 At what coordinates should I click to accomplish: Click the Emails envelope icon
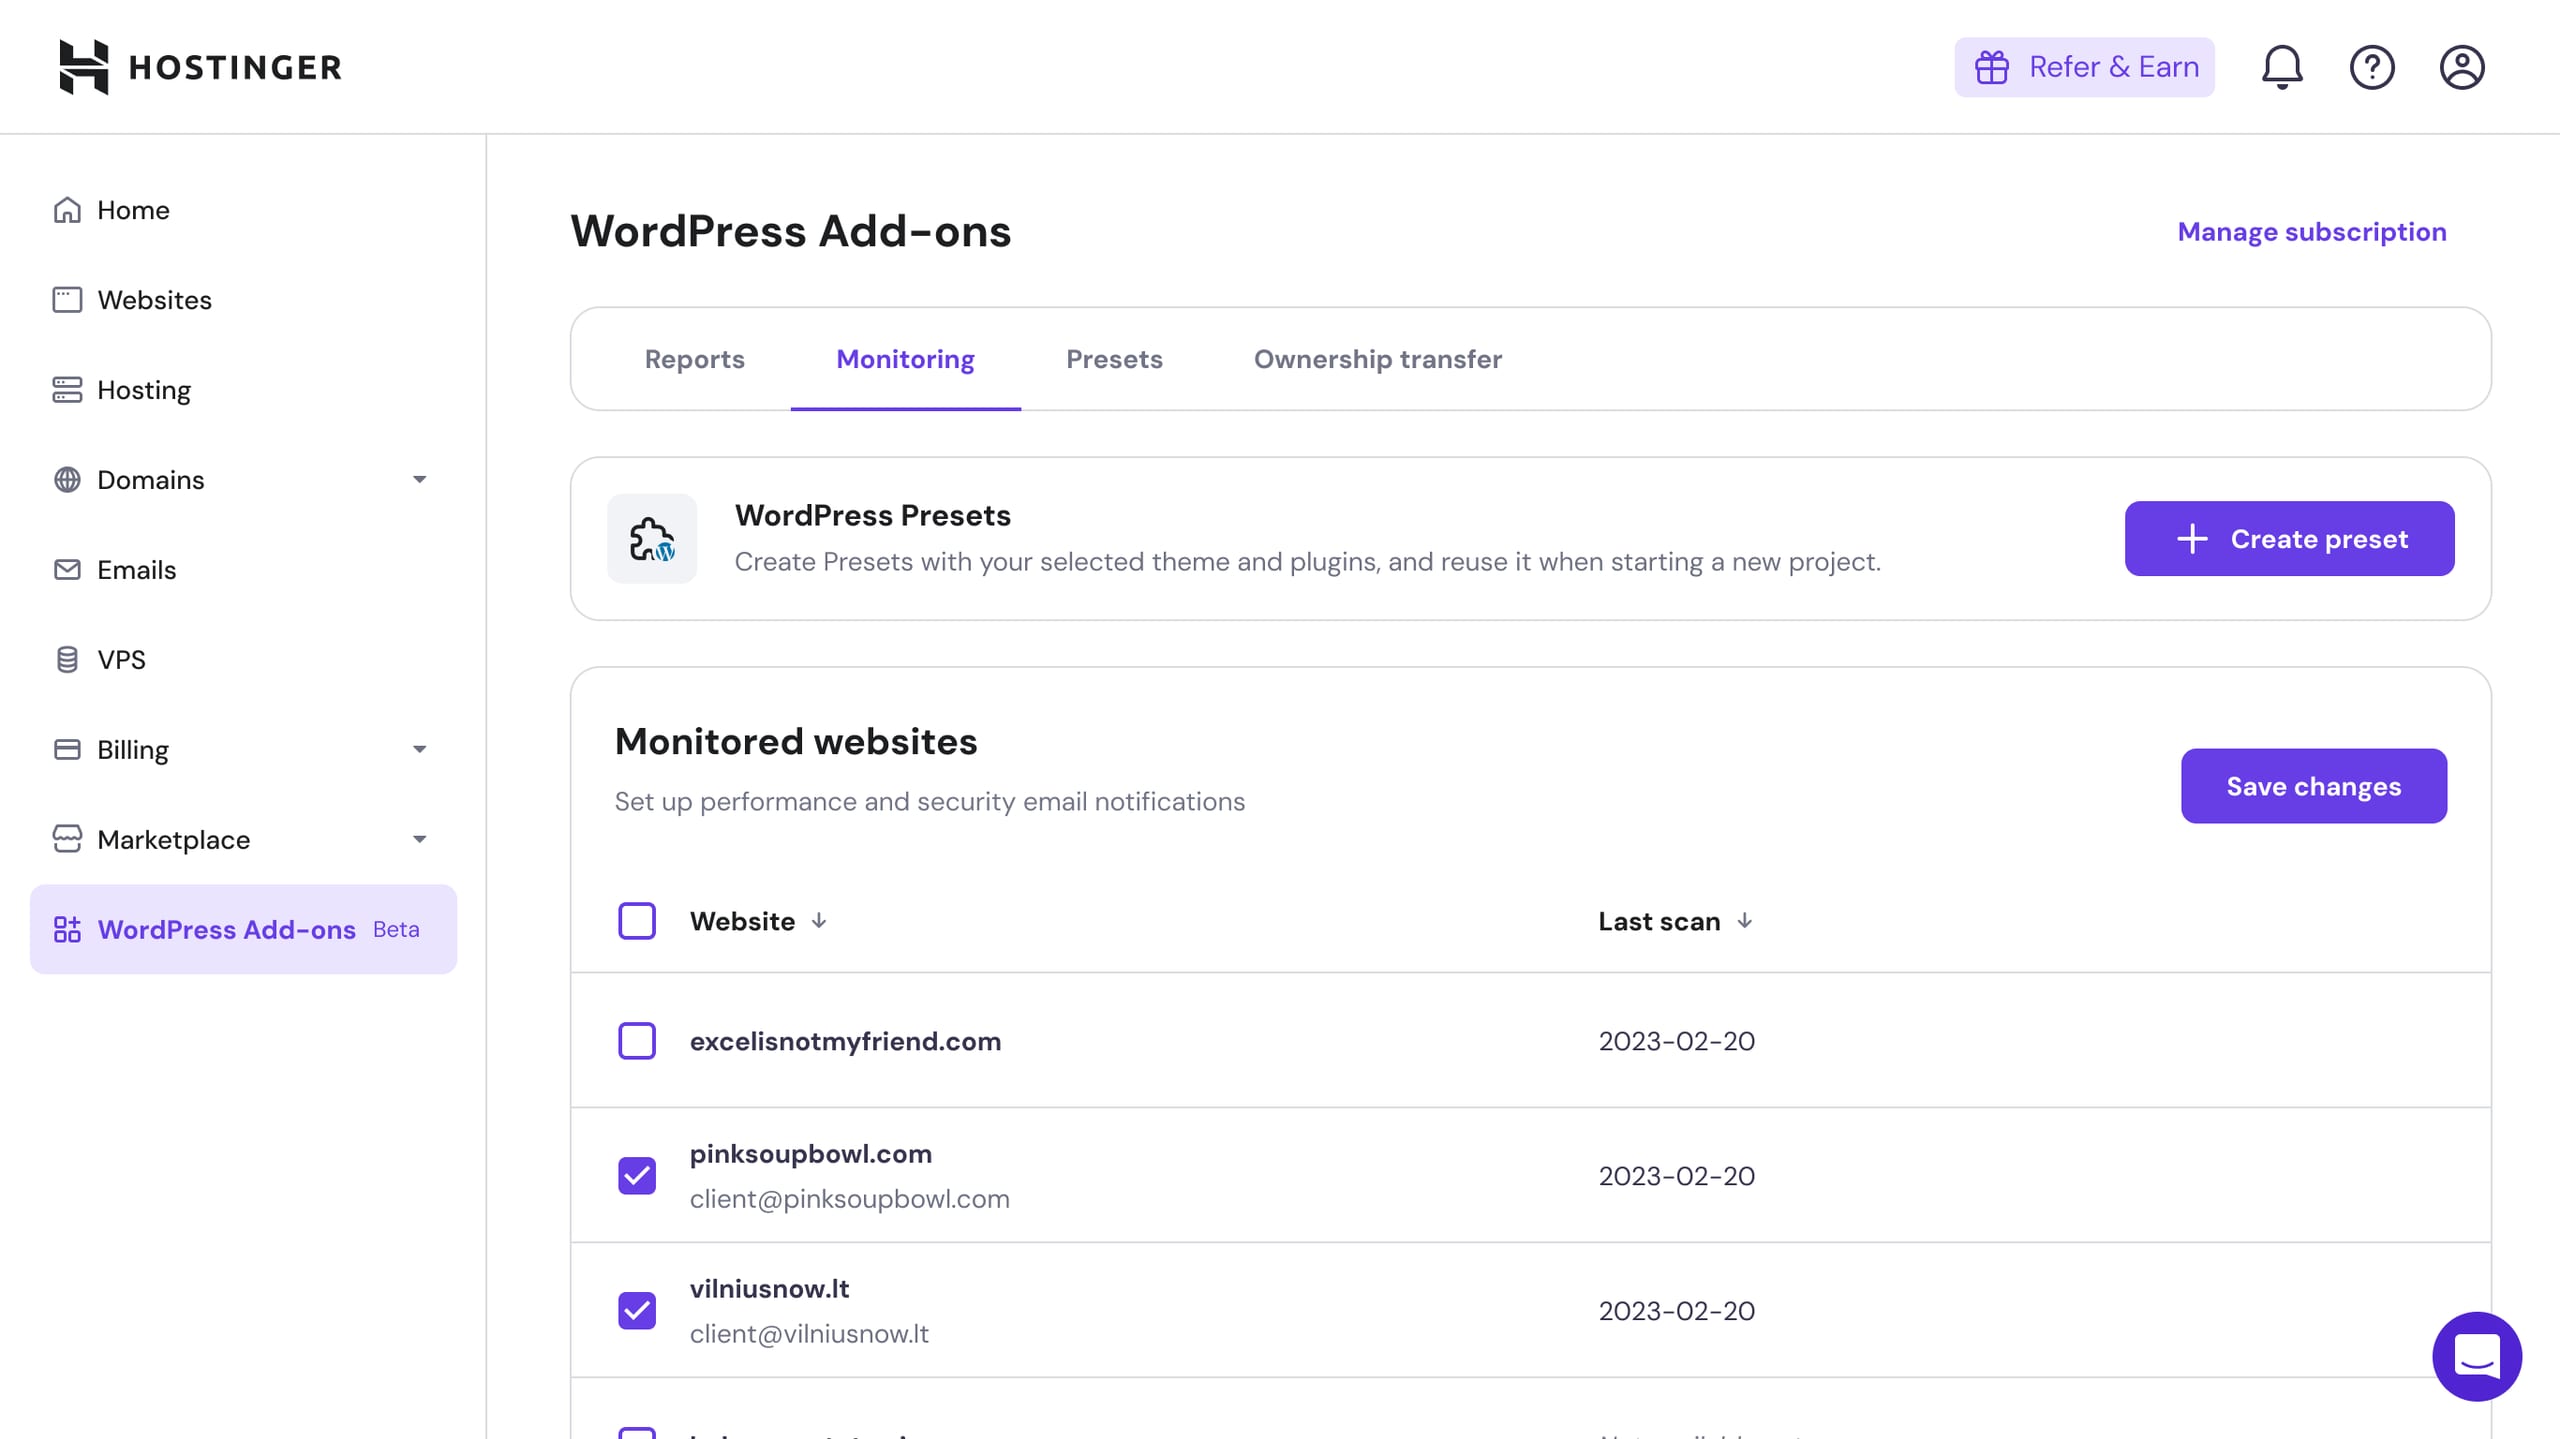tap(67, 570)
